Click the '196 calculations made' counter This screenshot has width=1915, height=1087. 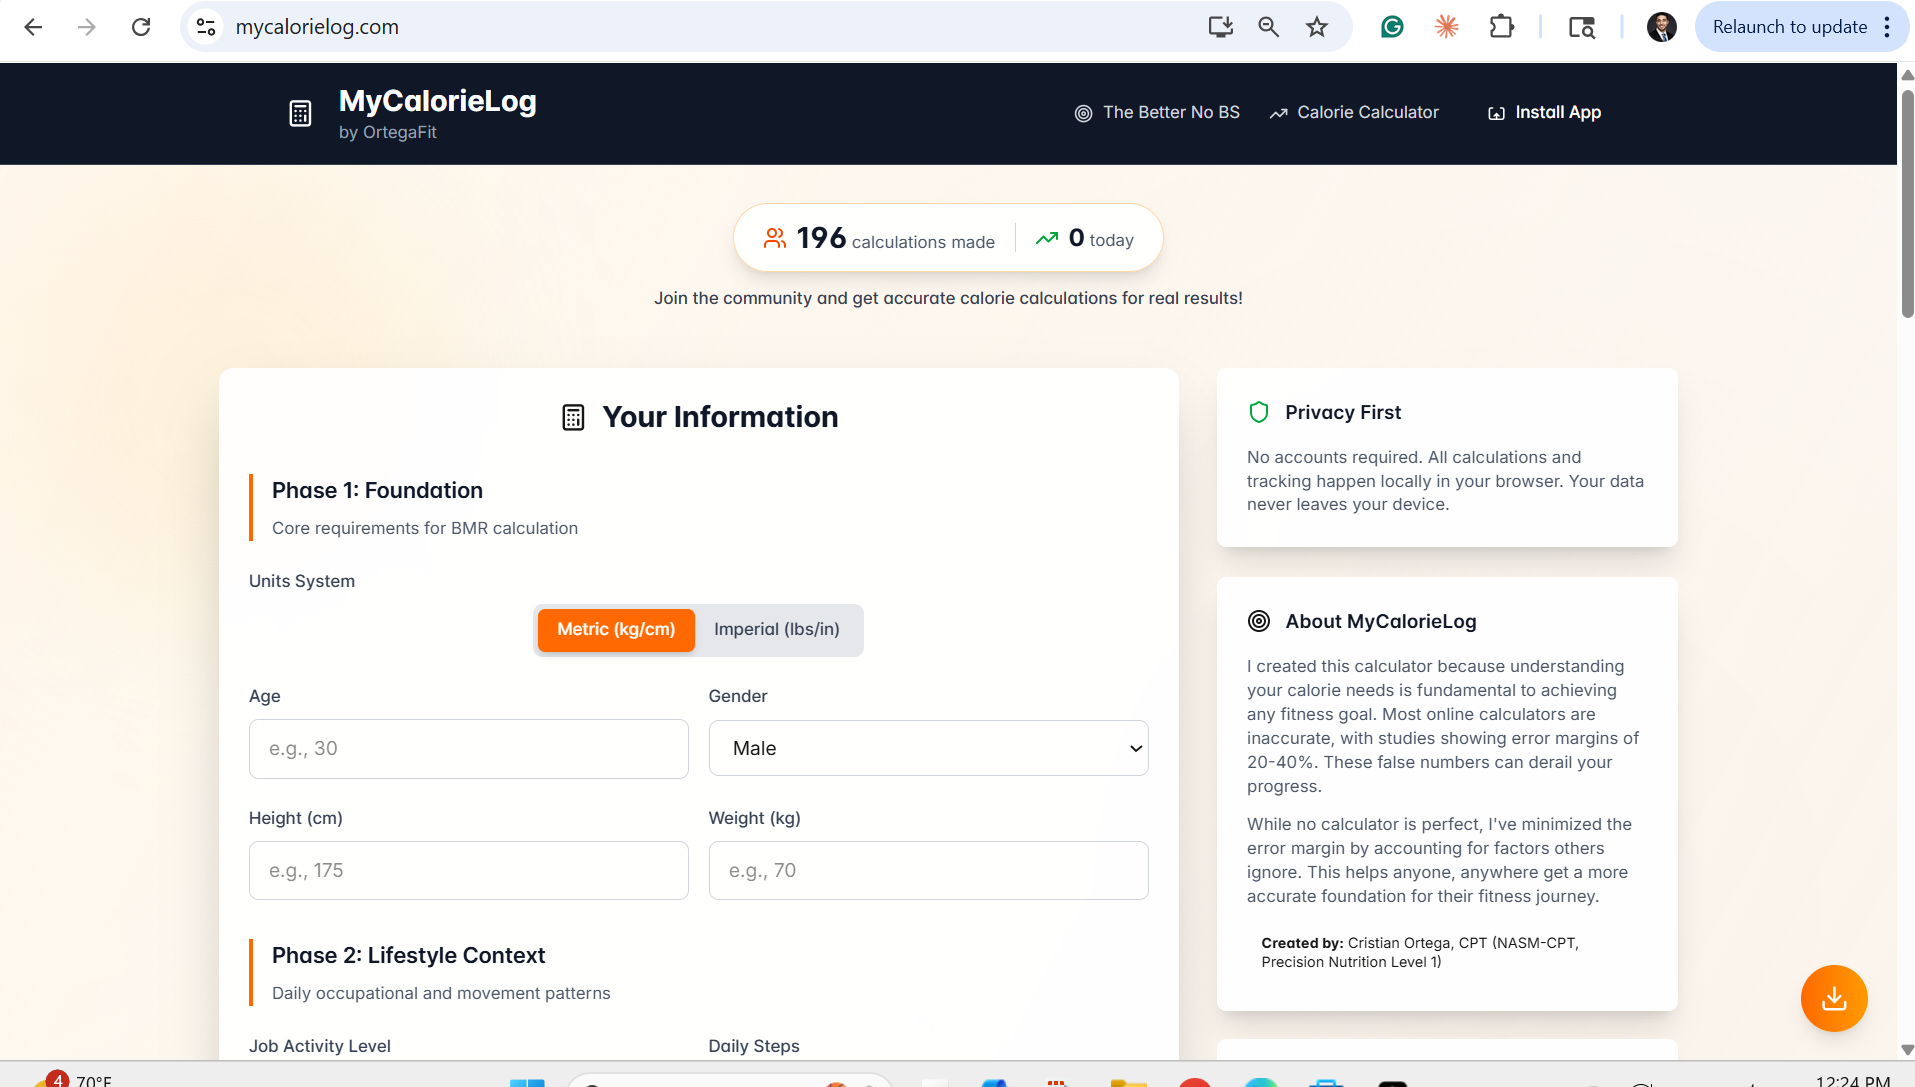pos(895,238)
